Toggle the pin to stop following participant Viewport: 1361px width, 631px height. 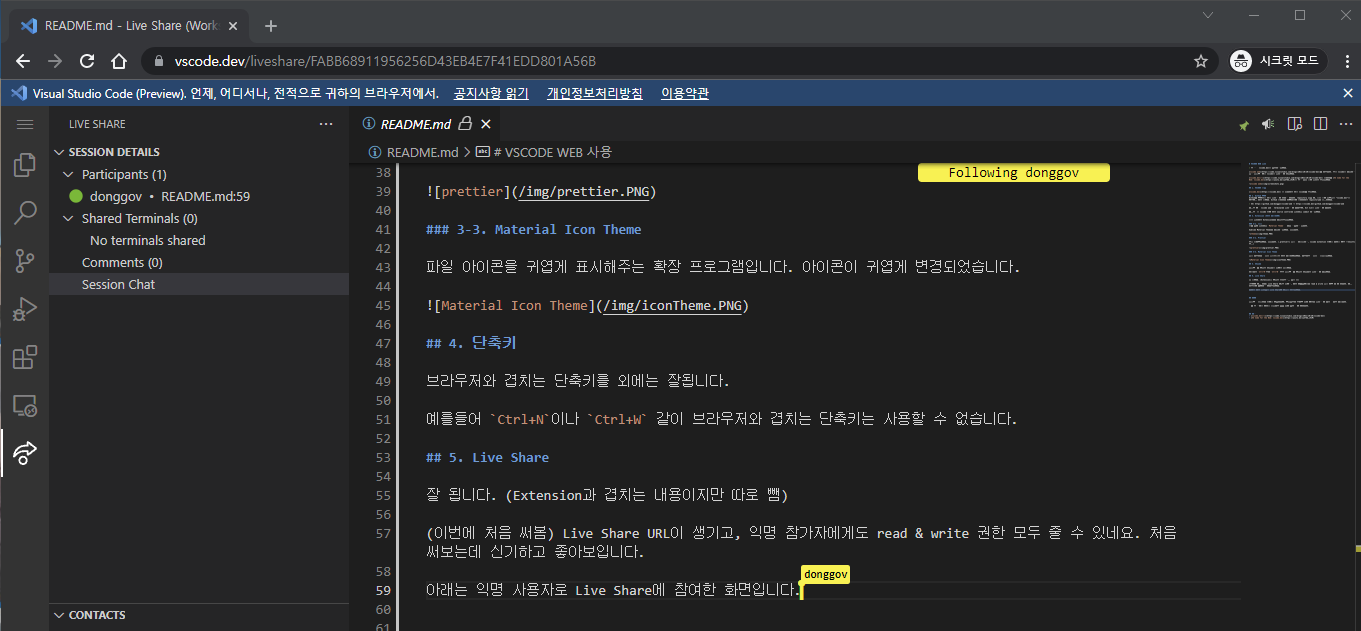[x=1243, y=125]
